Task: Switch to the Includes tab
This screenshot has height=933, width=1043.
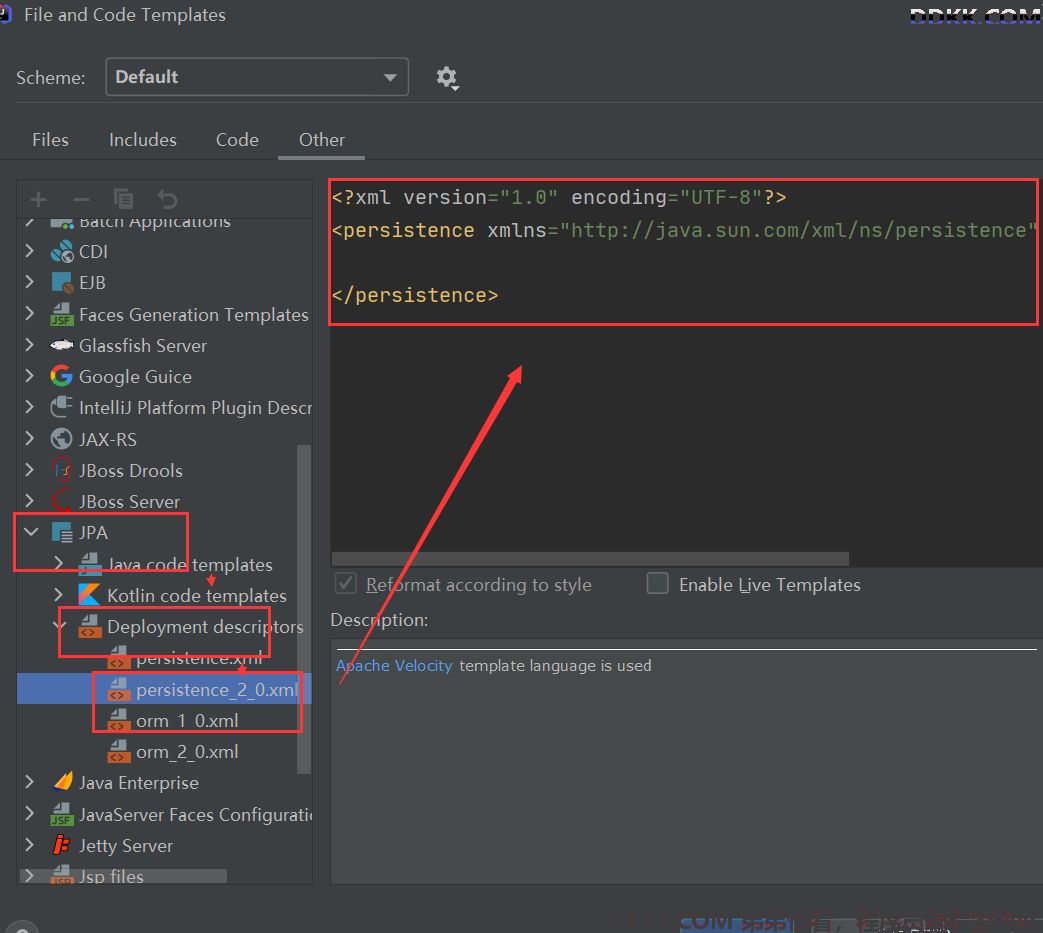Action: point(143,140)
